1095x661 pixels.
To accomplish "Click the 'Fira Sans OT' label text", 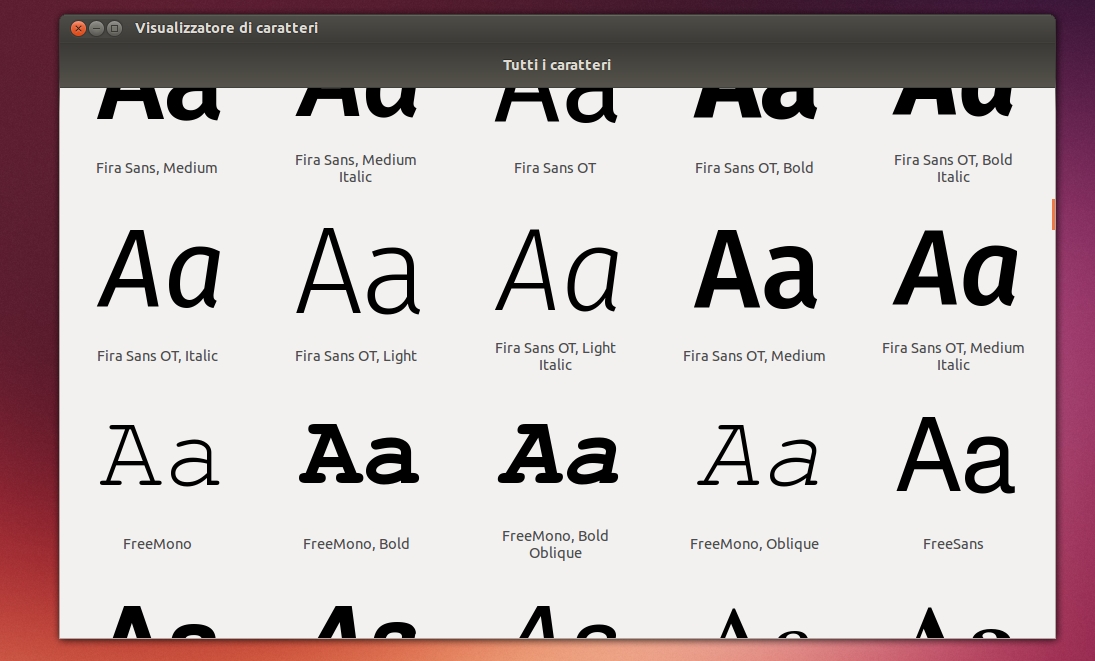I will tap(555, 168).
